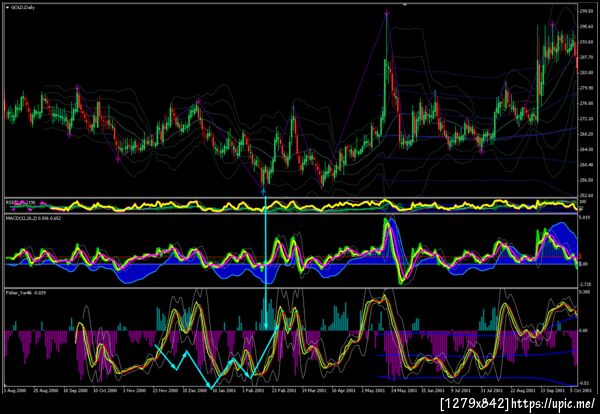Click the 22 Aug 2001 date label

coord(524,390)
